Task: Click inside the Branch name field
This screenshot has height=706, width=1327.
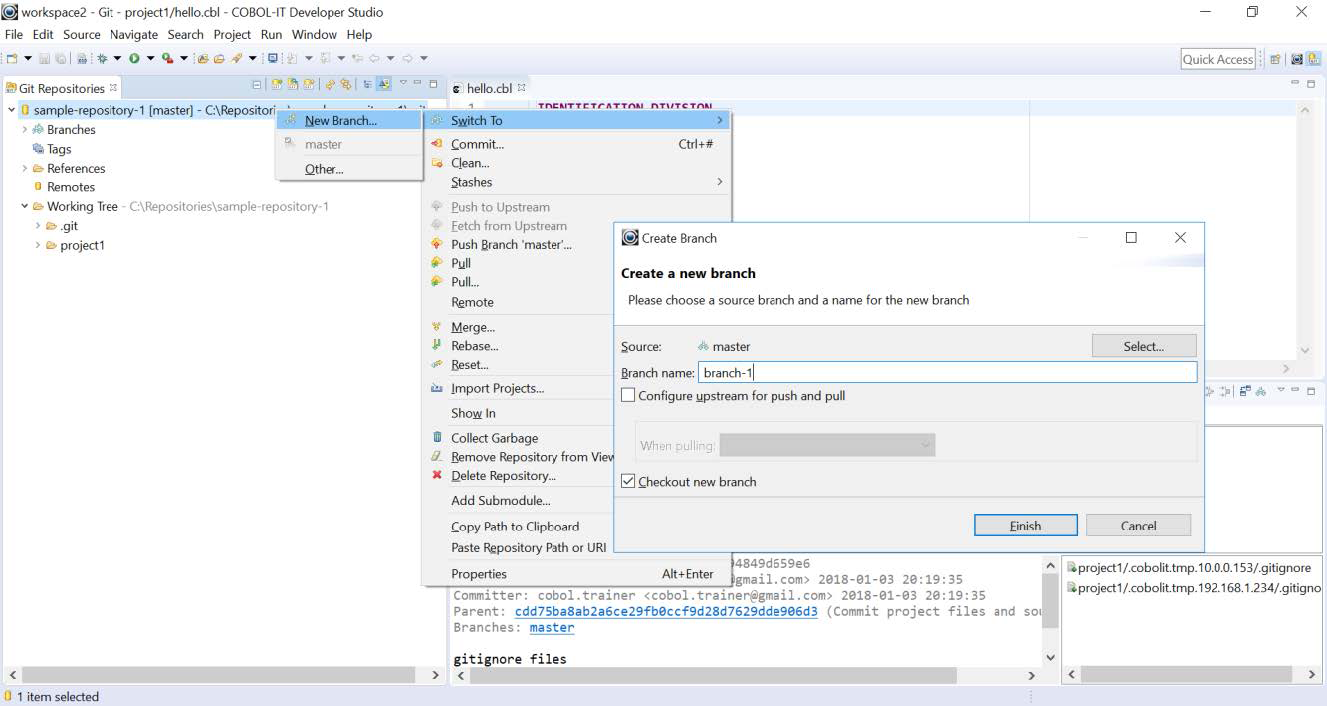Action: point(900,371)
